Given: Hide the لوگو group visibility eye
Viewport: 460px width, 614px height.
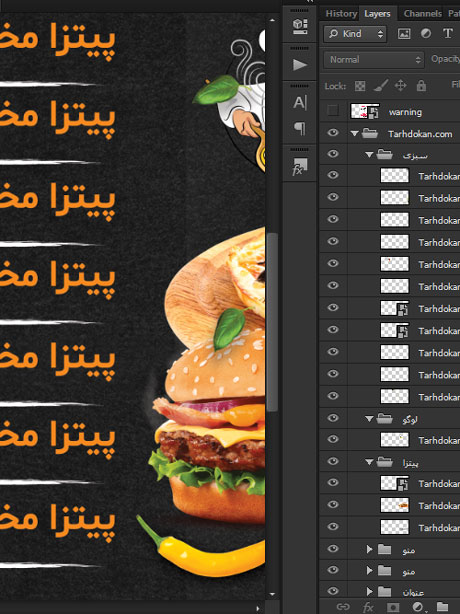Looking at the screenshot, I should 333,418.
